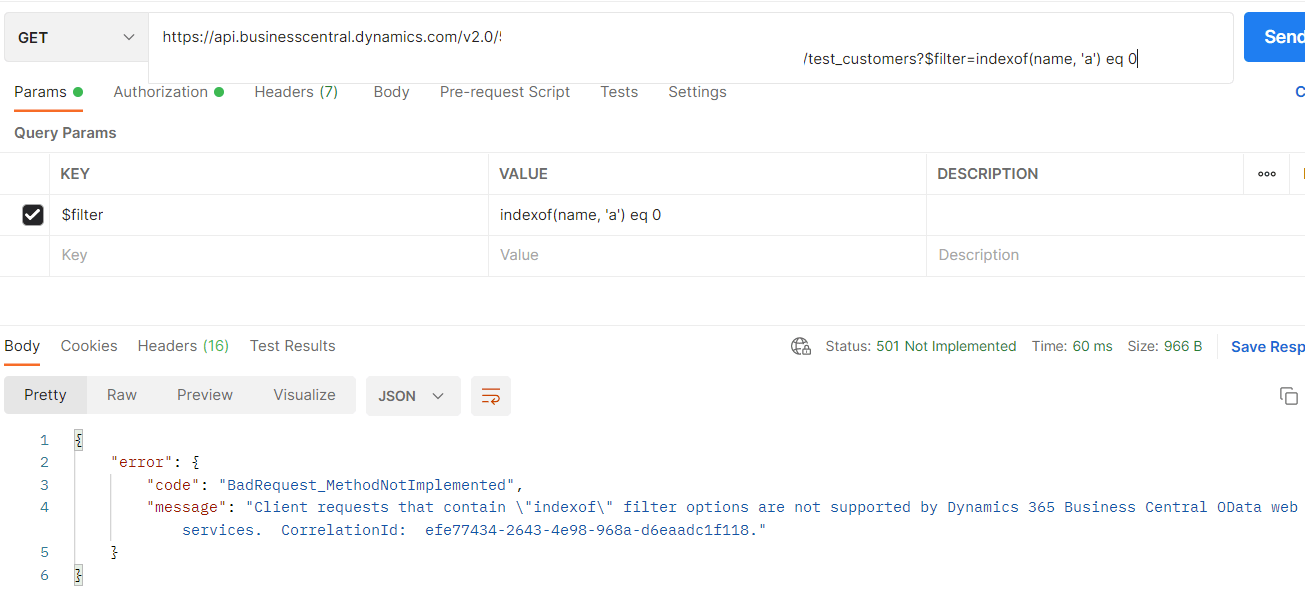Open the Tests tab
The height and width of the screenshot is (600, 1305).
click(619, 92)
